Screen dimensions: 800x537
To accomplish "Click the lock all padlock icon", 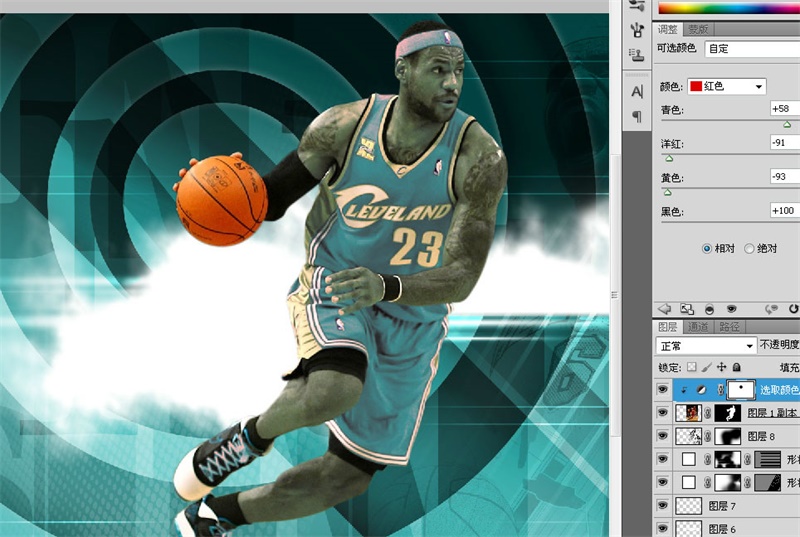I will point(736,367).
